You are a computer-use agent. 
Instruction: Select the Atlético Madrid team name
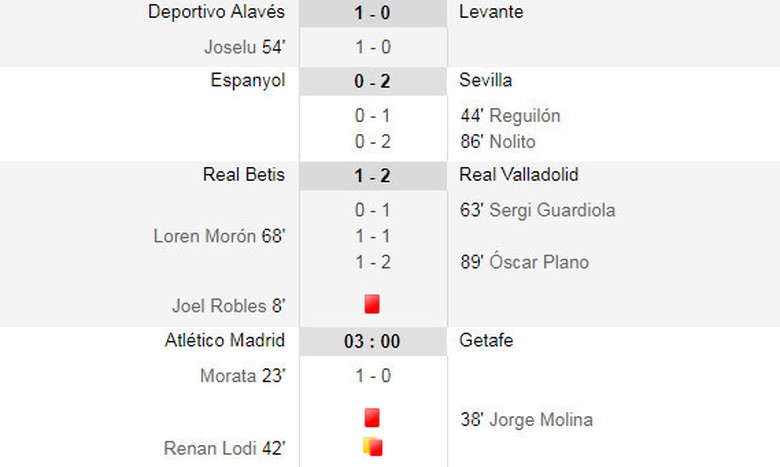tap(224, 341)
